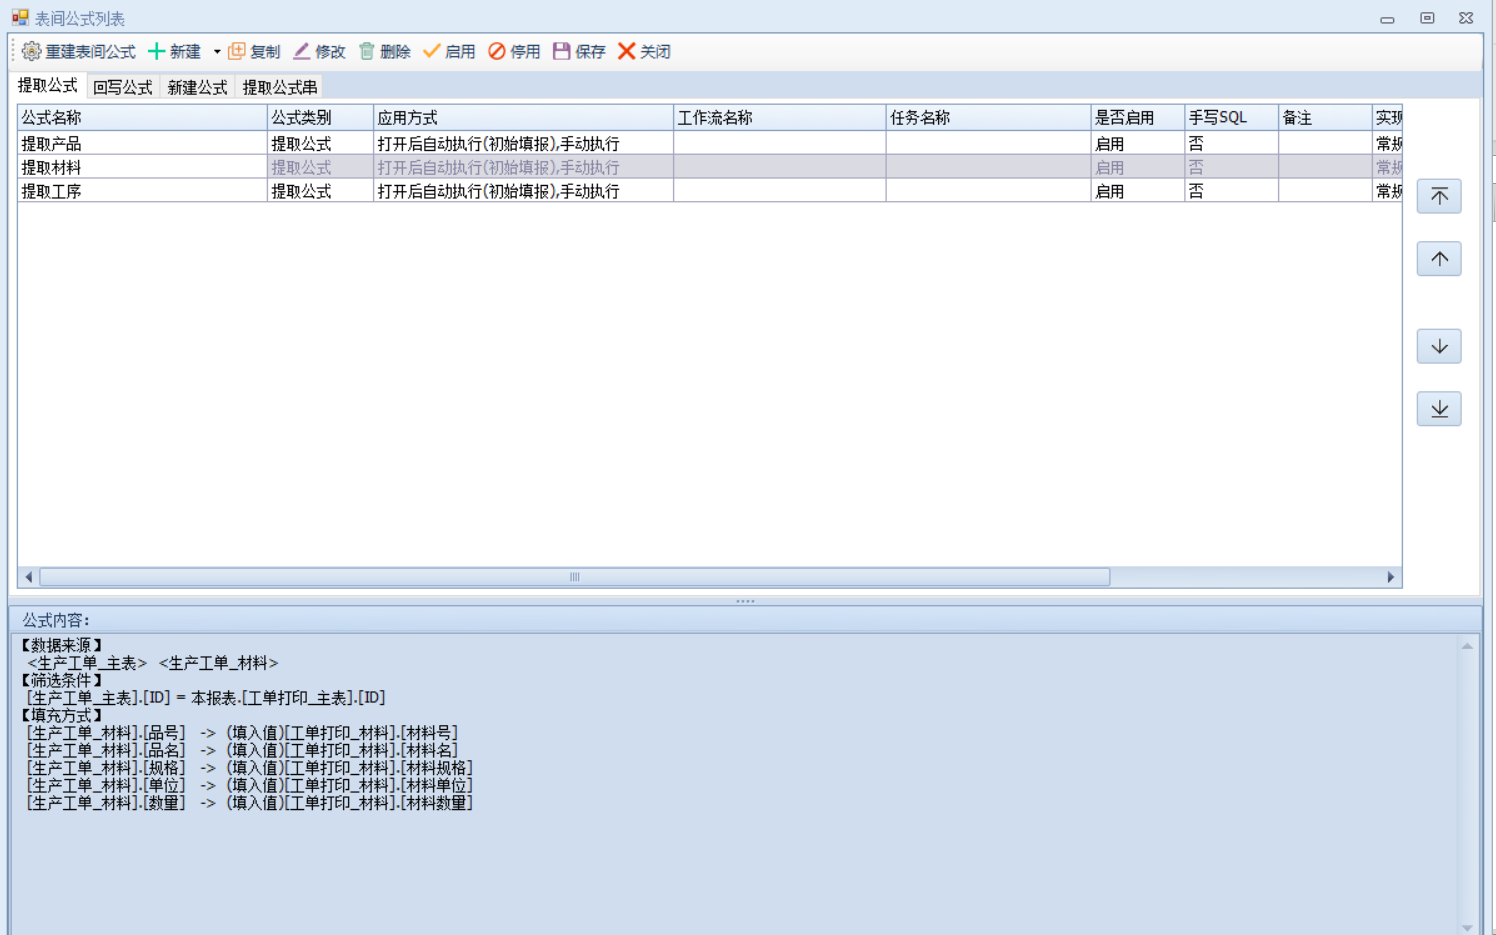Image resolution: width=1496 pixels, height=935 pixels.
Task: Move the selected formula up one row
Action: (x=1439, y=259)
